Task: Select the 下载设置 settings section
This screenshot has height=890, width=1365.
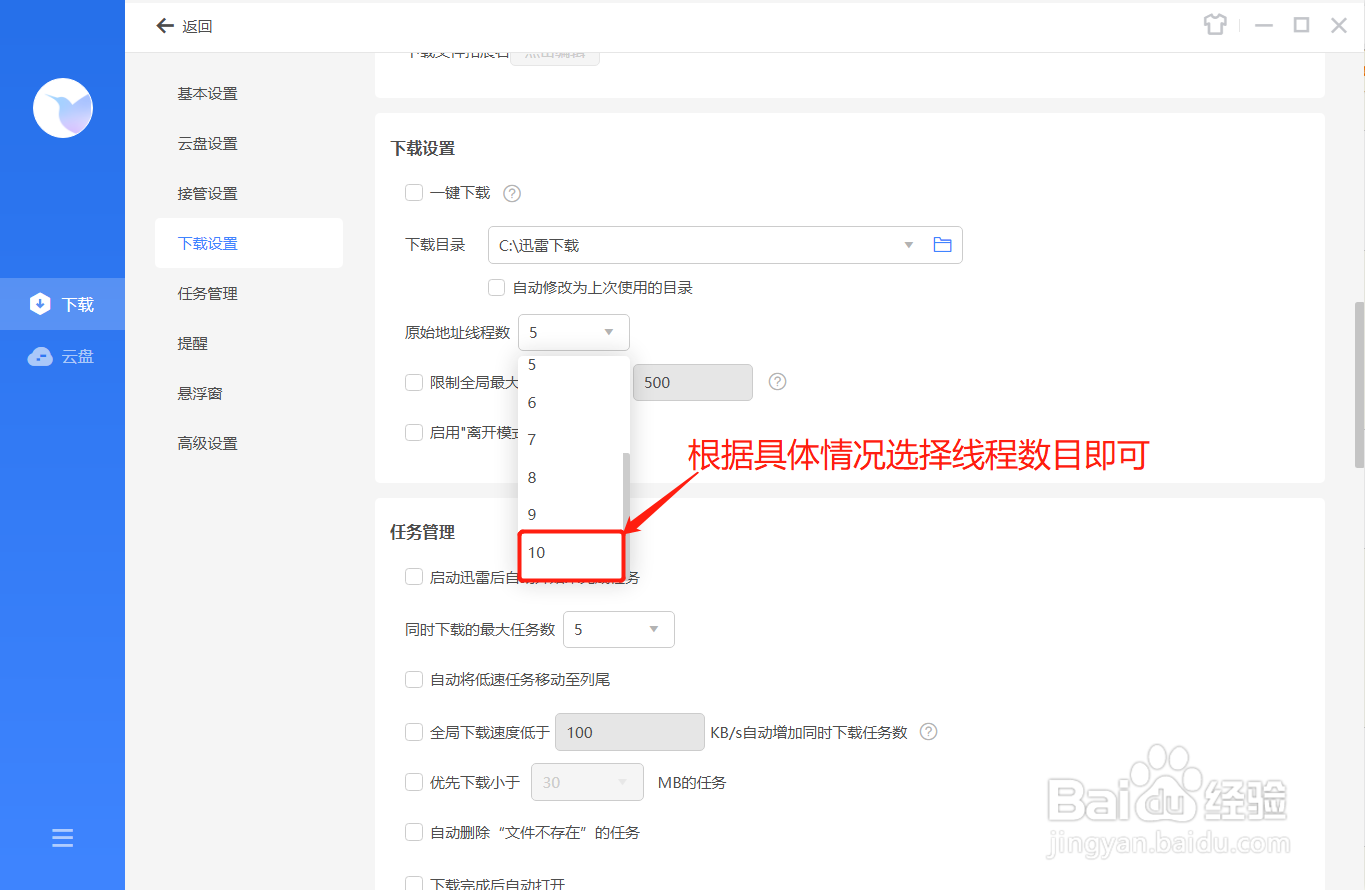Action: [x=249, y=243]
